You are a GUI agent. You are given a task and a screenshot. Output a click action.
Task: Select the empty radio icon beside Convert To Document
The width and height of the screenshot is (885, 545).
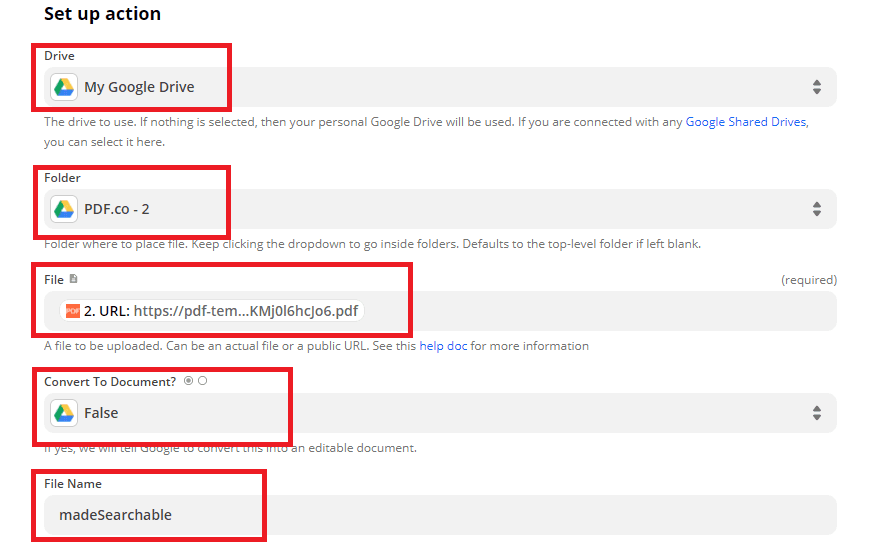[x=203, y=381]
